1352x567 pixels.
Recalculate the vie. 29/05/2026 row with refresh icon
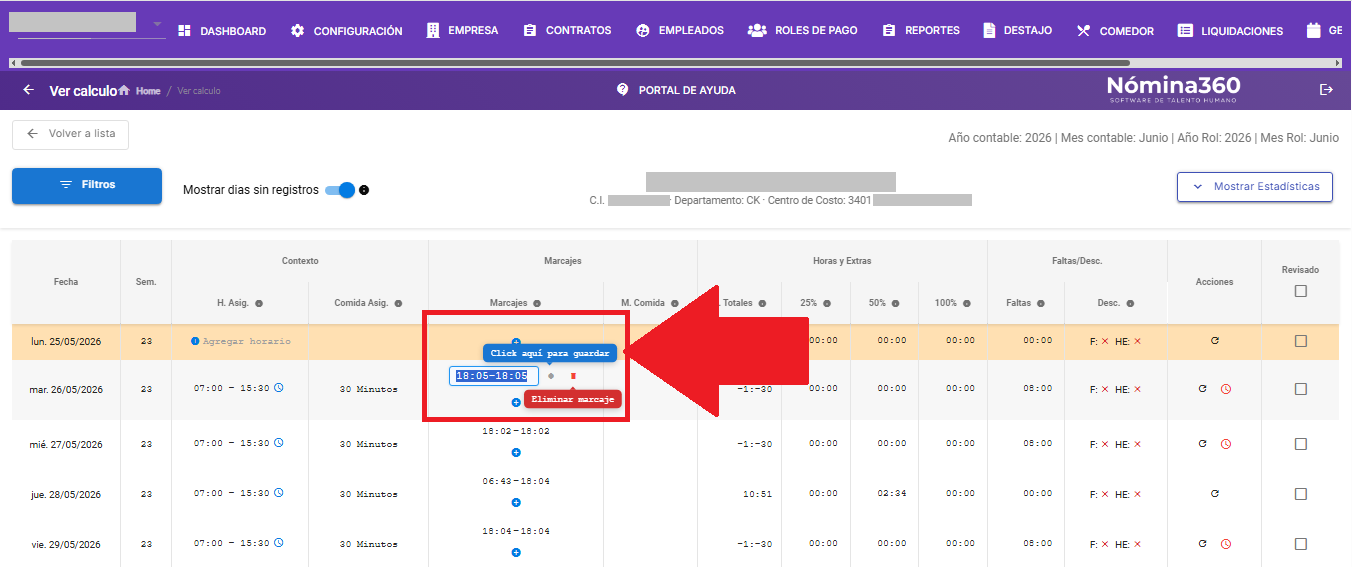click(x=1203, y=543)
